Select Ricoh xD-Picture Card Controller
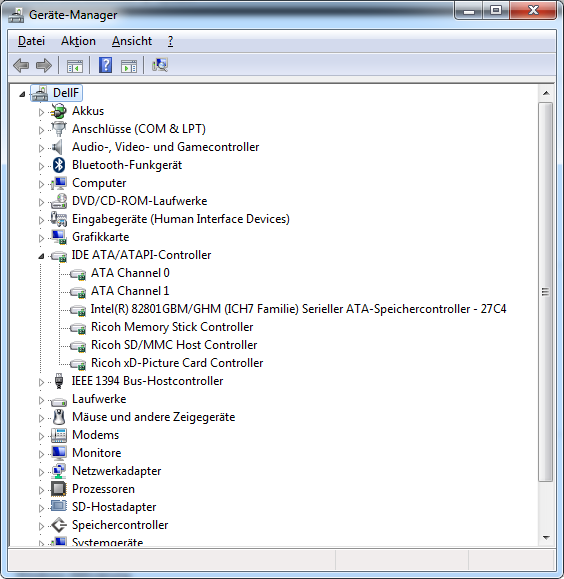Image resolution: width=564 pixels, height=579 pixels. (177, 363)
